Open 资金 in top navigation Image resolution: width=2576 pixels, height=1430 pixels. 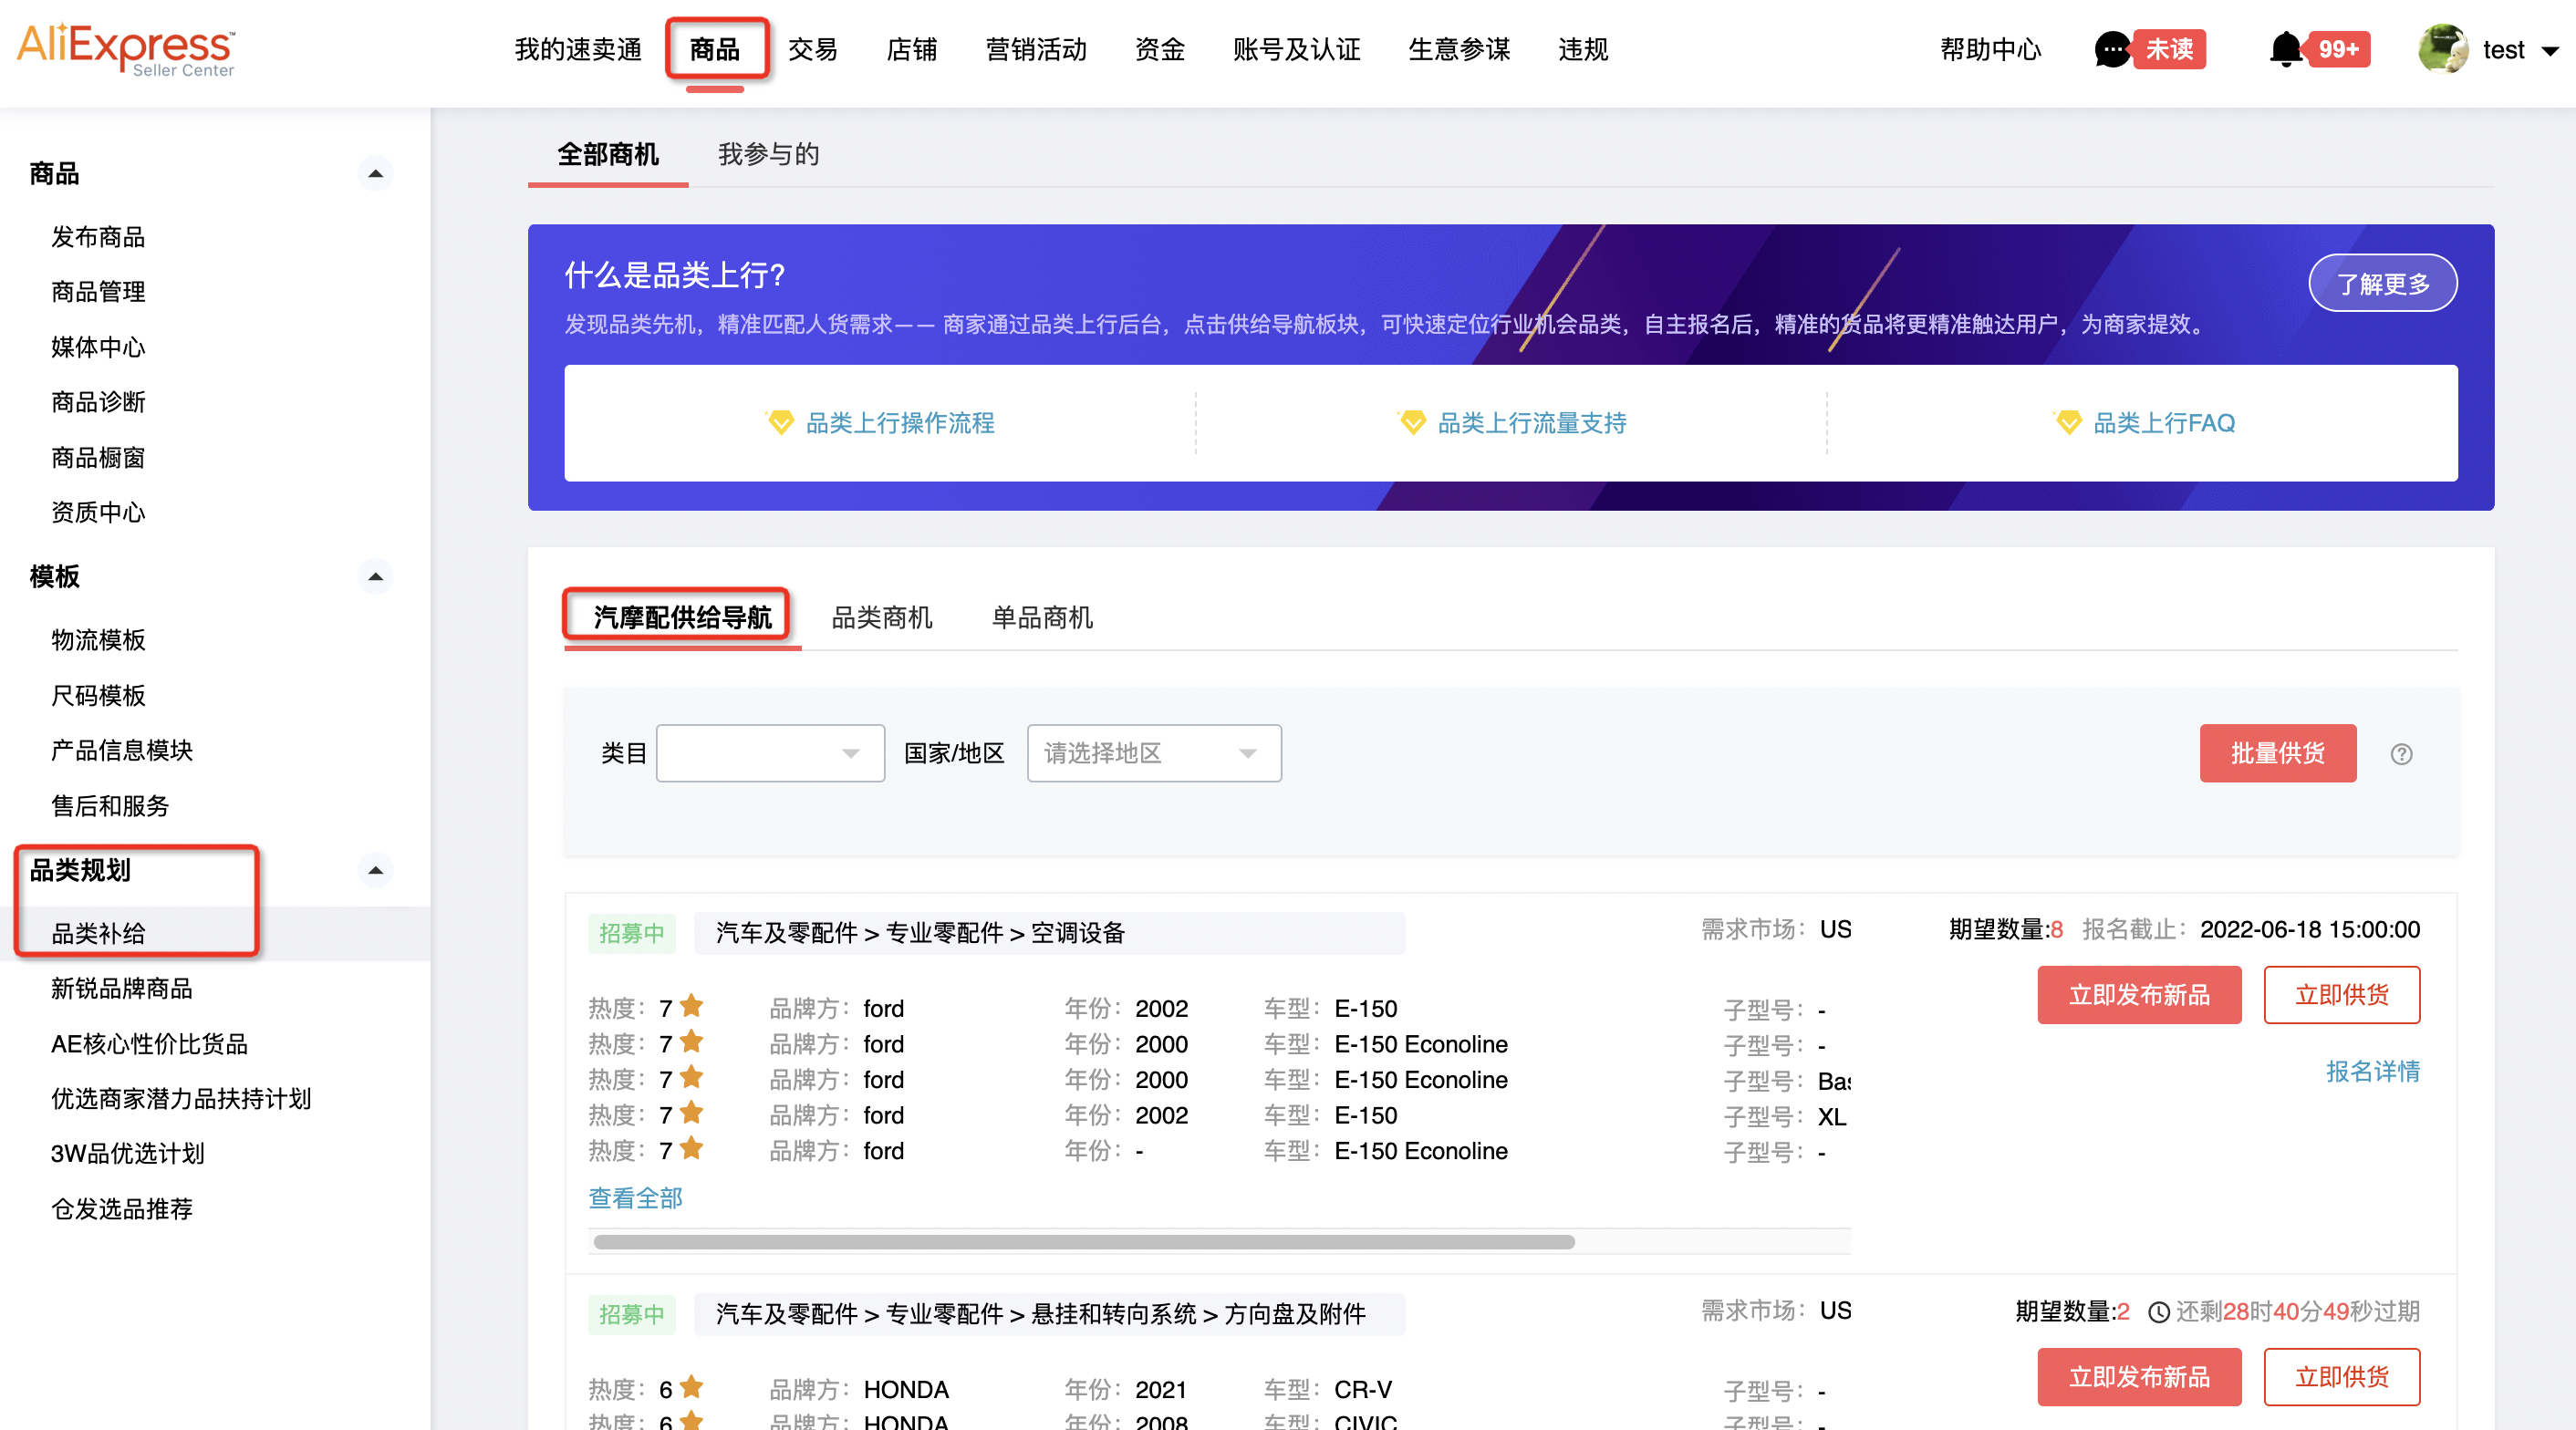coord(1160,49)
